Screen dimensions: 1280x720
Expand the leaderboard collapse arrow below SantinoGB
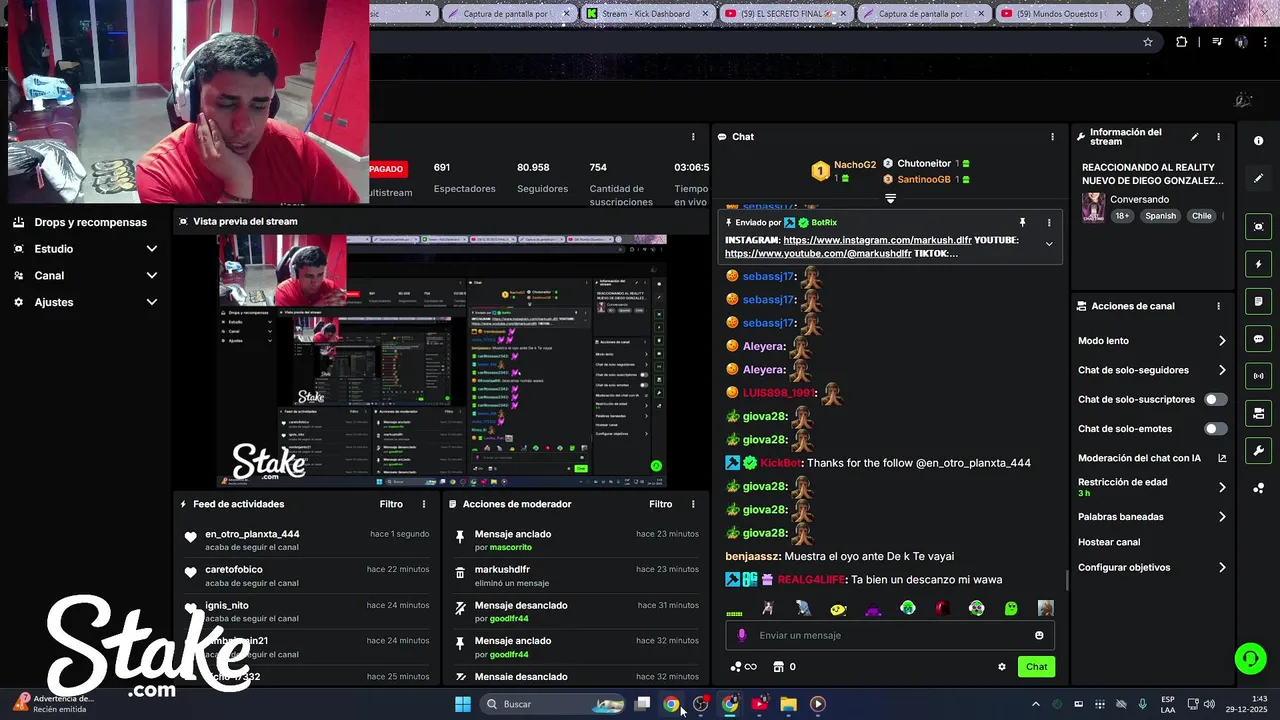890,198
